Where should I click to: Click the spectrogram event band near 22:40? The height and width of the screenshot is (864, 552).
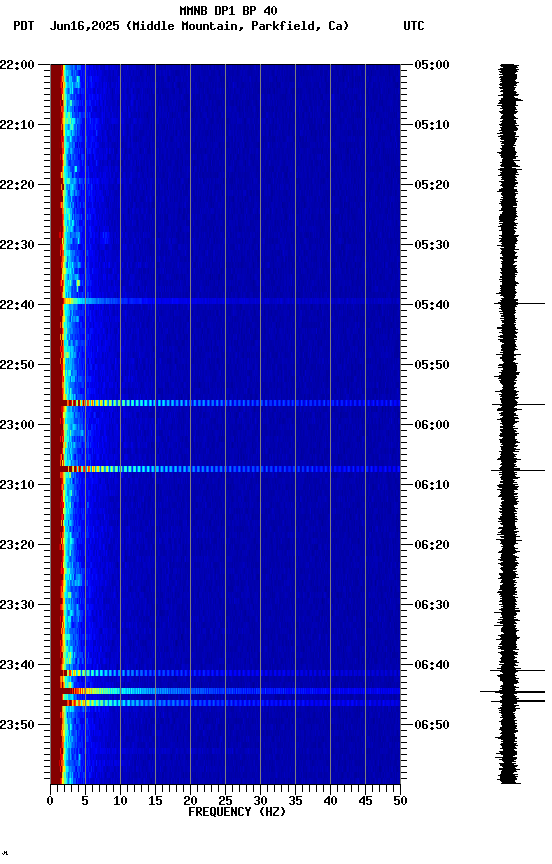225,301
